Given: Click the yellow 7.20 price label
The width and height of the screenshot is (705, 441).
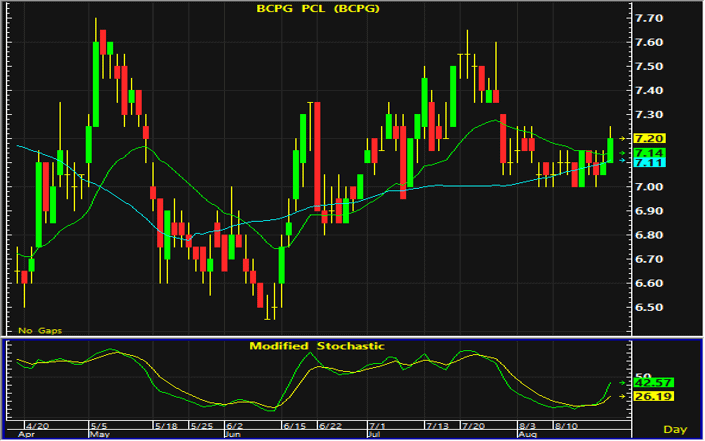Looking at the screenshot, I should point(649,138).
